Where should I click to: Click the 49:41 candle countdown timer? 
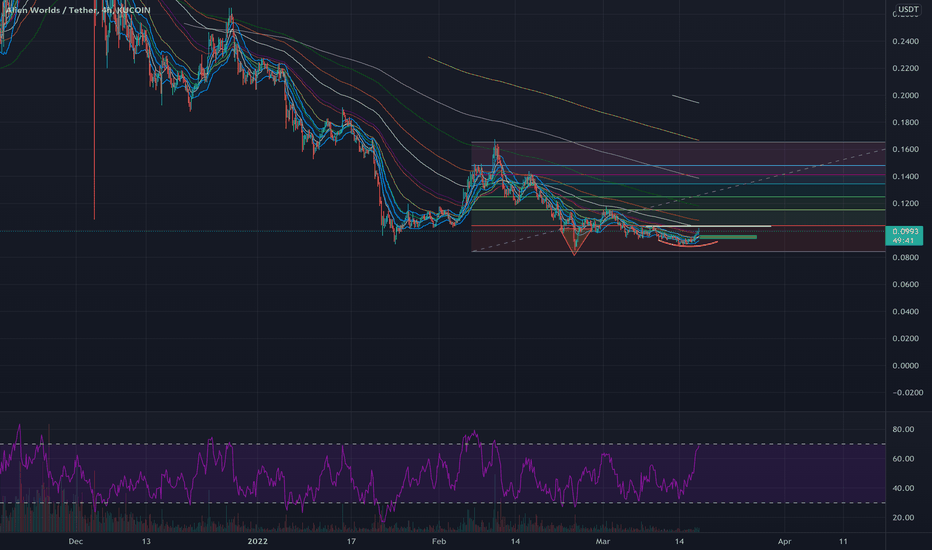(904, 241)
